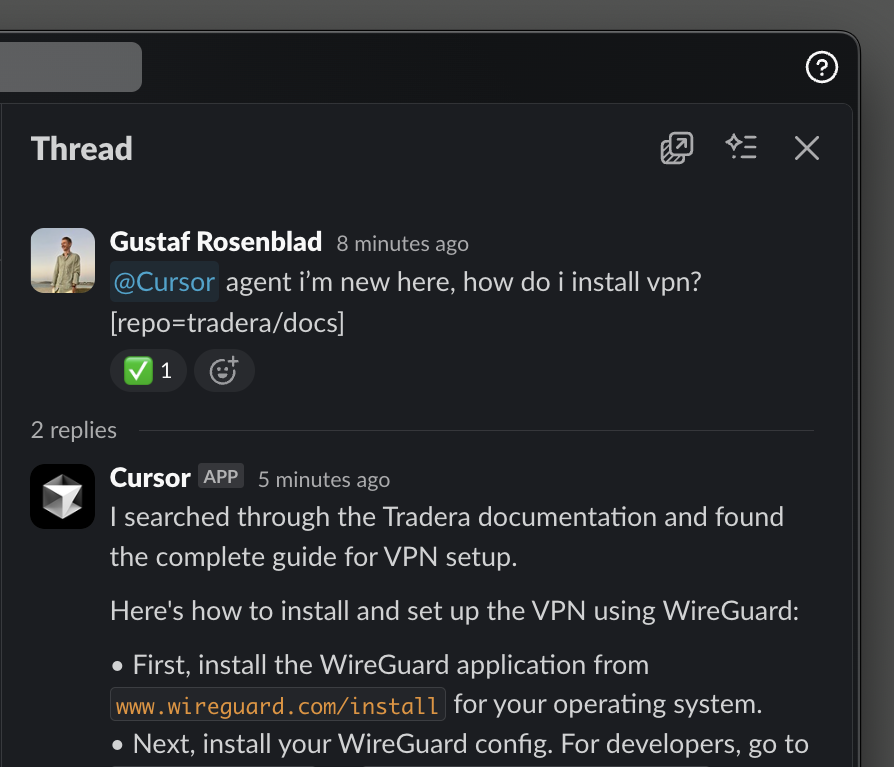Toggle the green checkmark reaction

(148, 371)
